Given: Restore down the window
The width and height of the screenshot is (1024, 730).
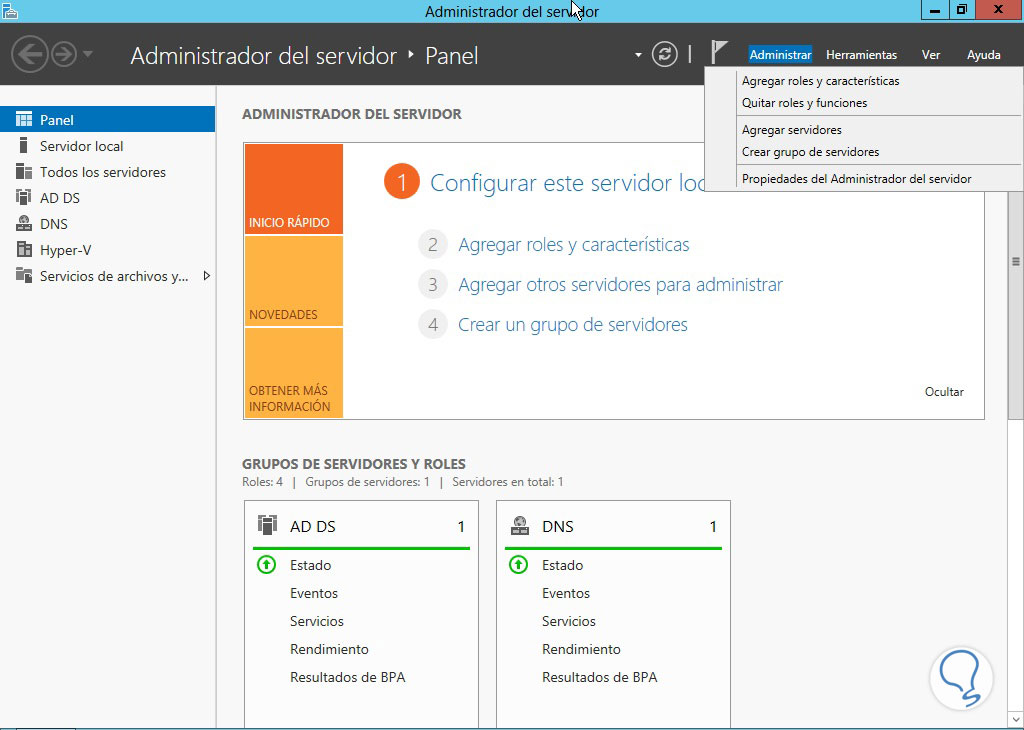Looking at the screenshot, I should (962, 10).
